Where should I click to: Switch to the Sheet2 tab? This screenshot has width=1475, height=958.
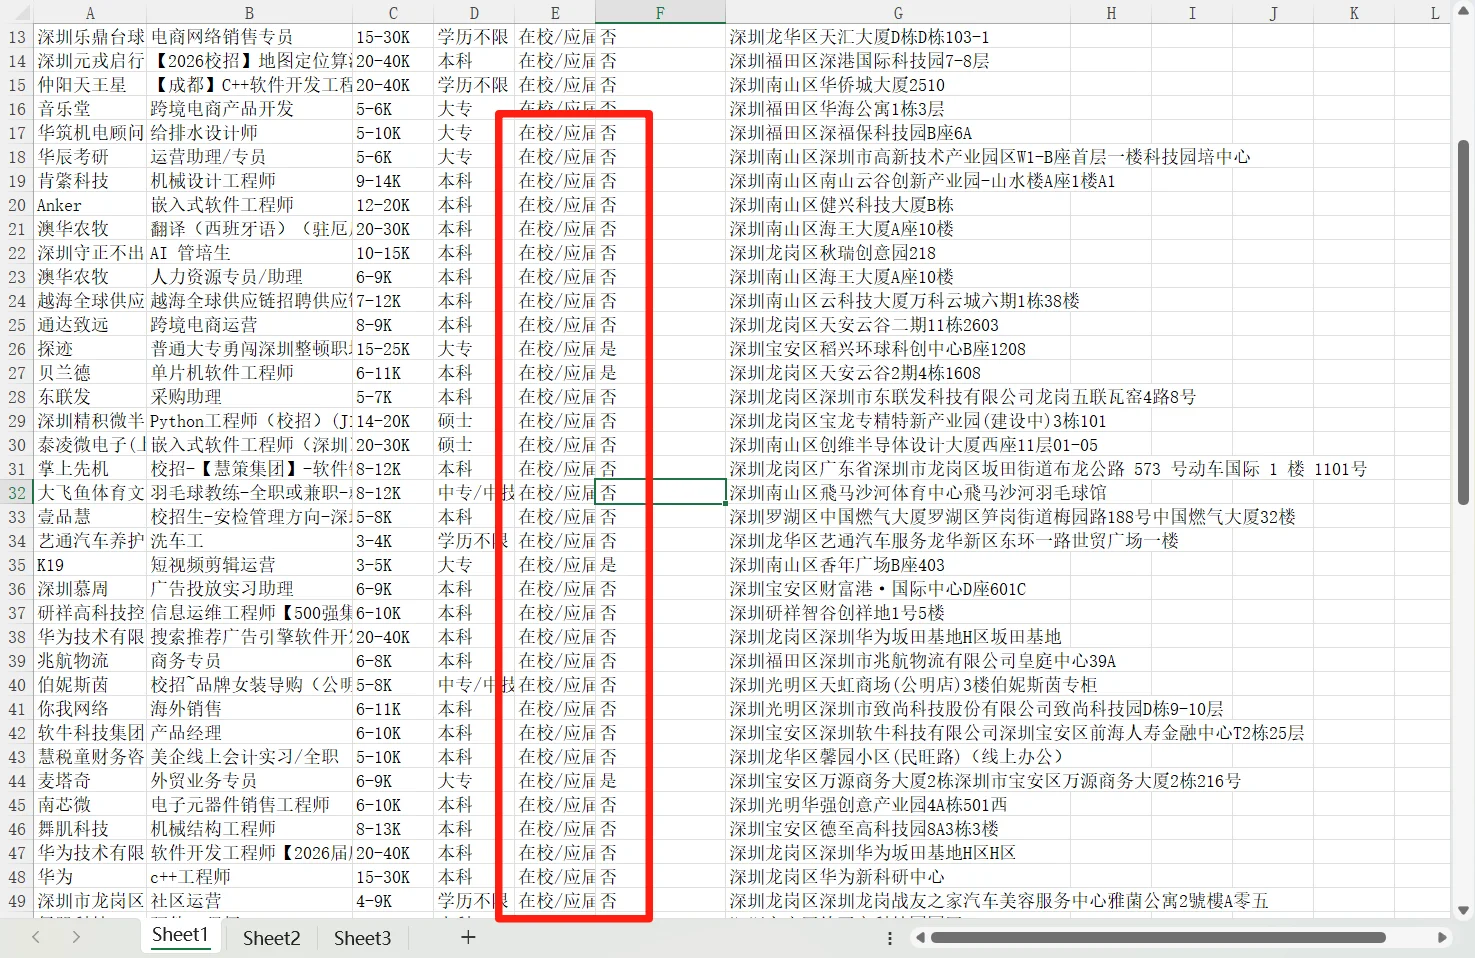click(272, 938)
